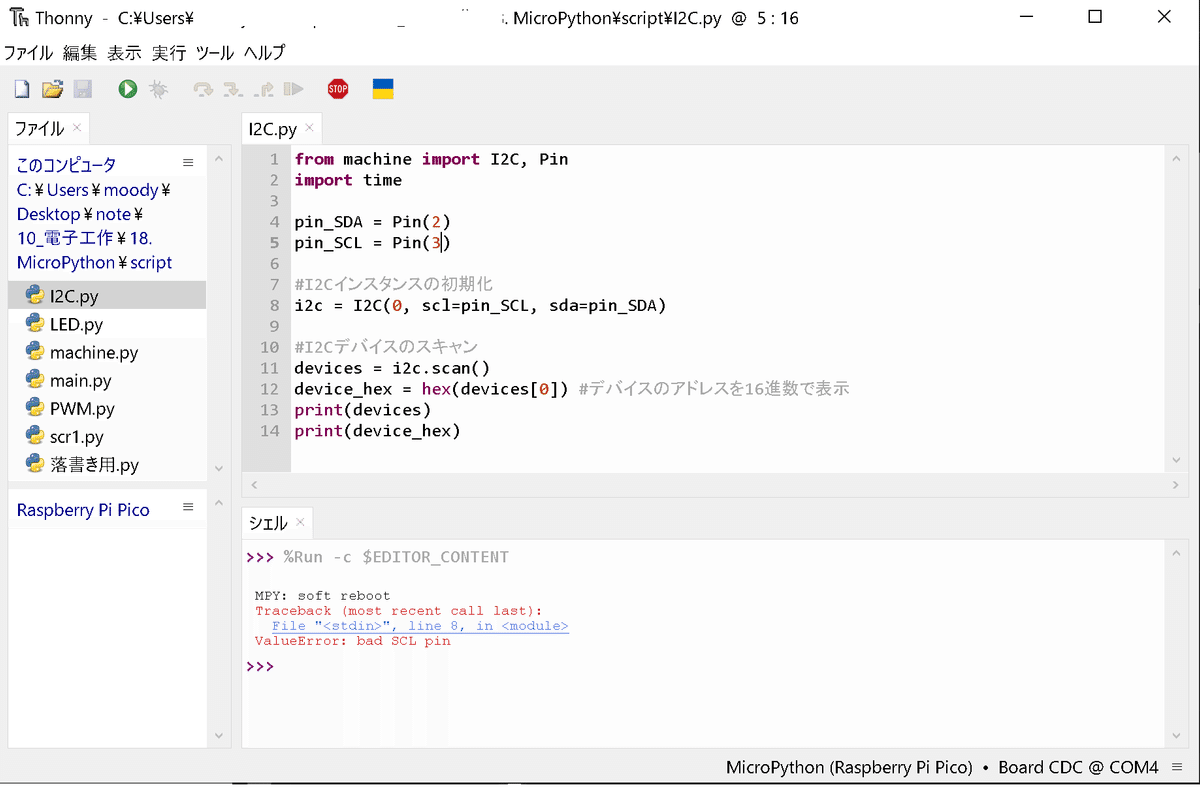Save the script with the floppy disk icon
Screen dimensions: 1200x789
83,88
